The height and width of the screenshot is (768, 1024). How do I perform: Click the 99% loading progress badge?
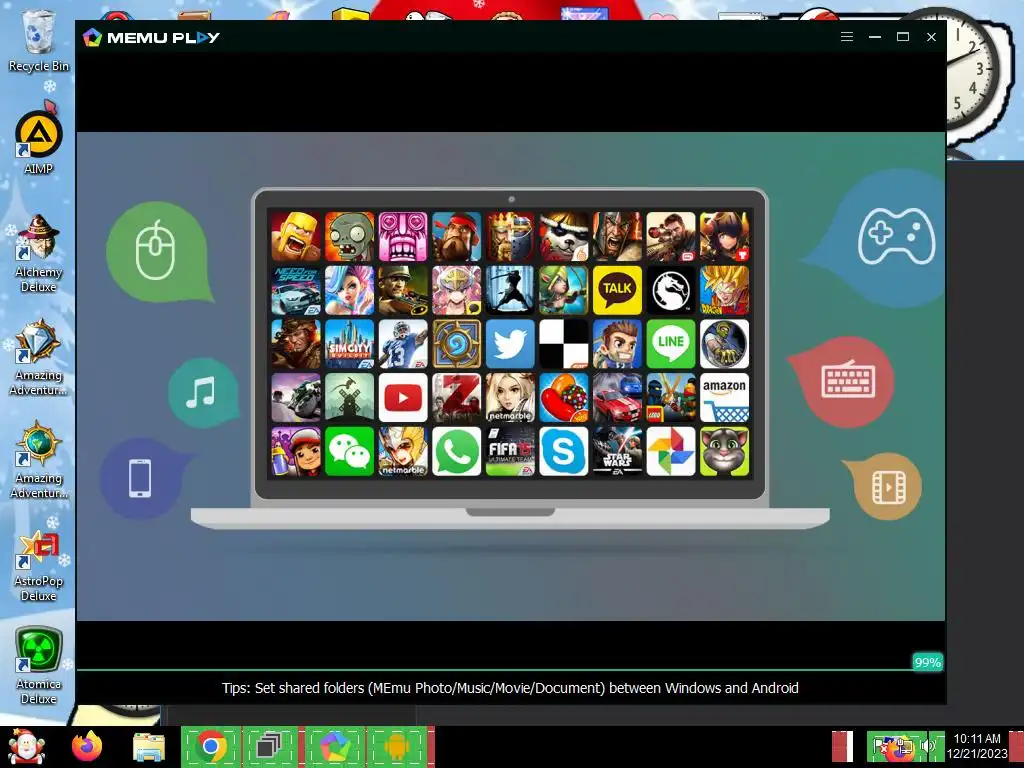pos(927,662)
